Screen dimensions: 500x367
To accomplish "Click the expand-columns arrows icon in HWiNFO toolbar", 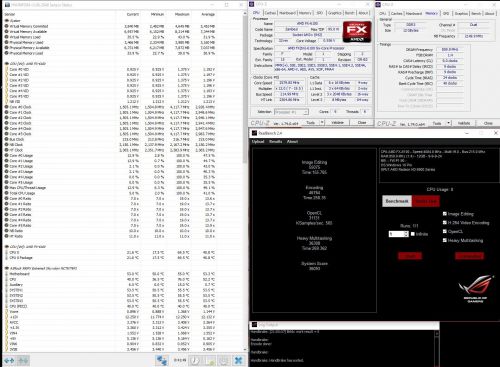I will coord(9,360).
